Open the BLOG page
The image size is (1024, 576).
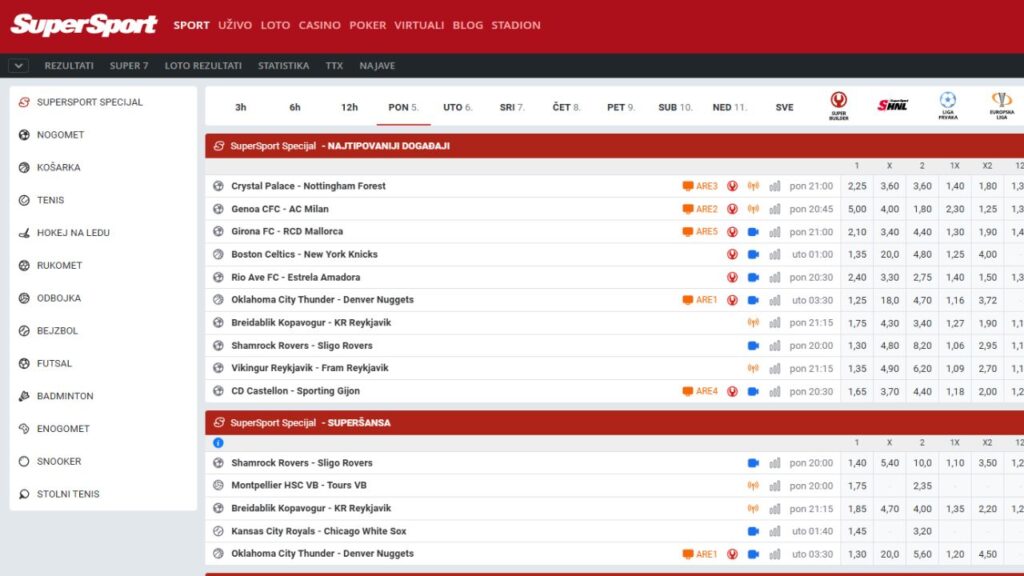coord(468,25)
